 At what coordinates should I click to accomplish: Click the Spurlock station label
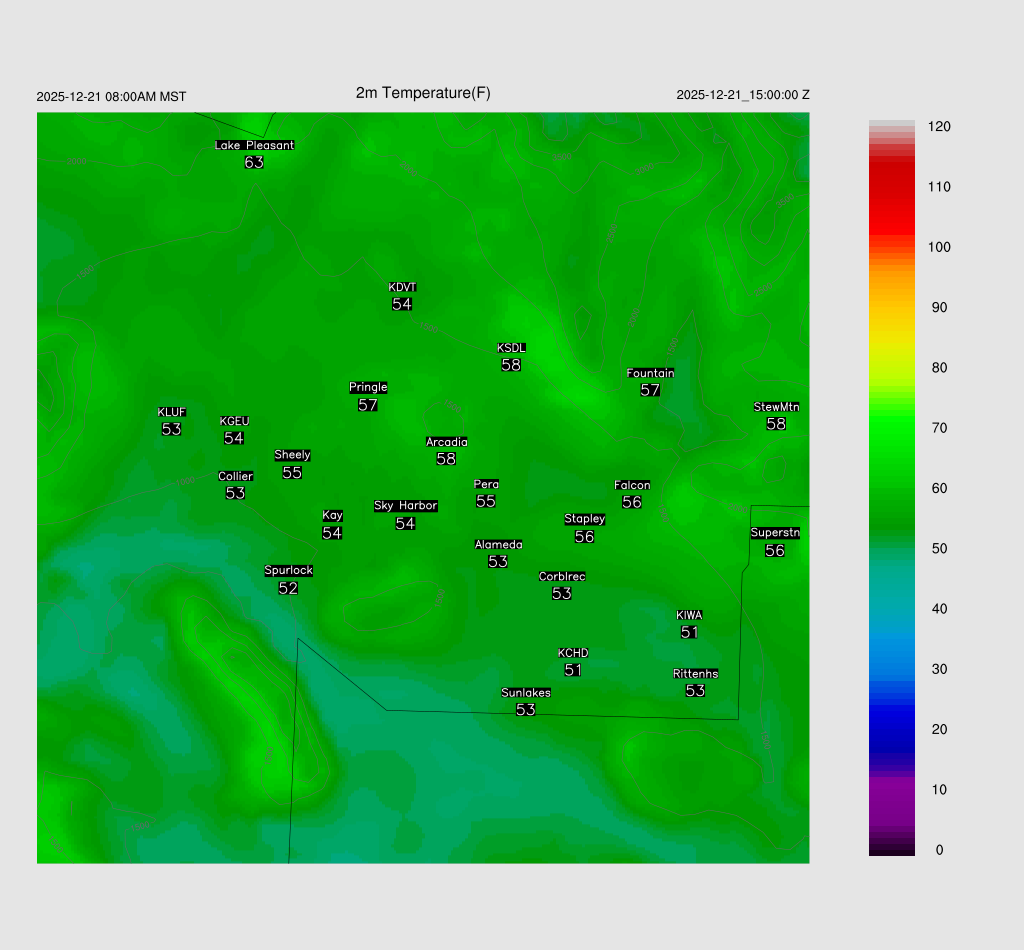(288, 571)
